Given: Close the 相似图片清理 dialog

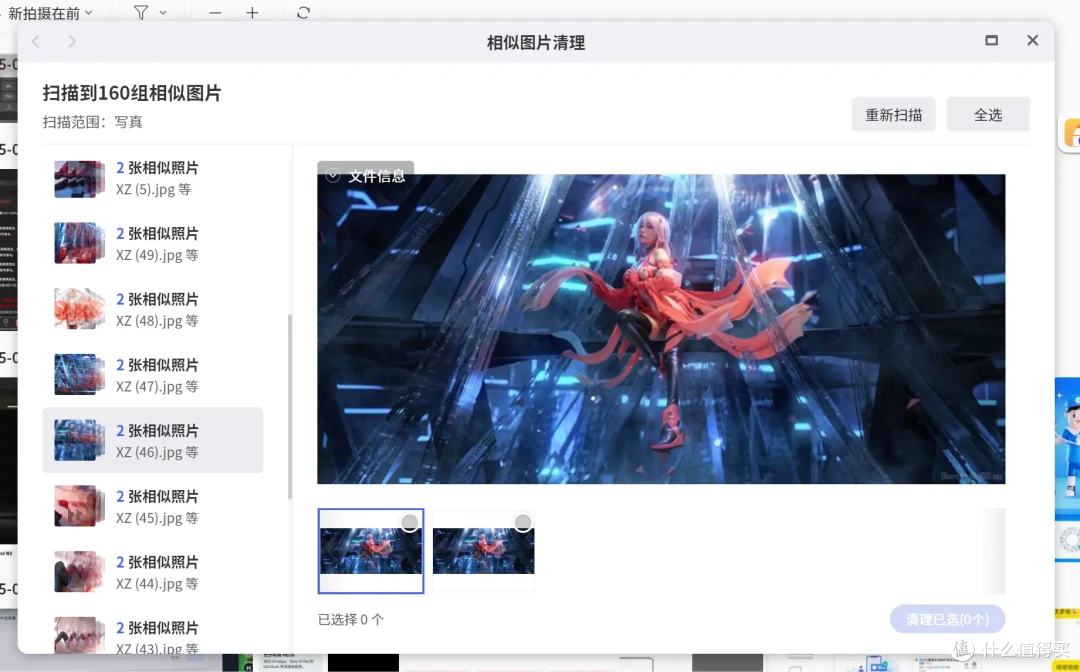Looking at the screenshot, I should [1032, 41].
